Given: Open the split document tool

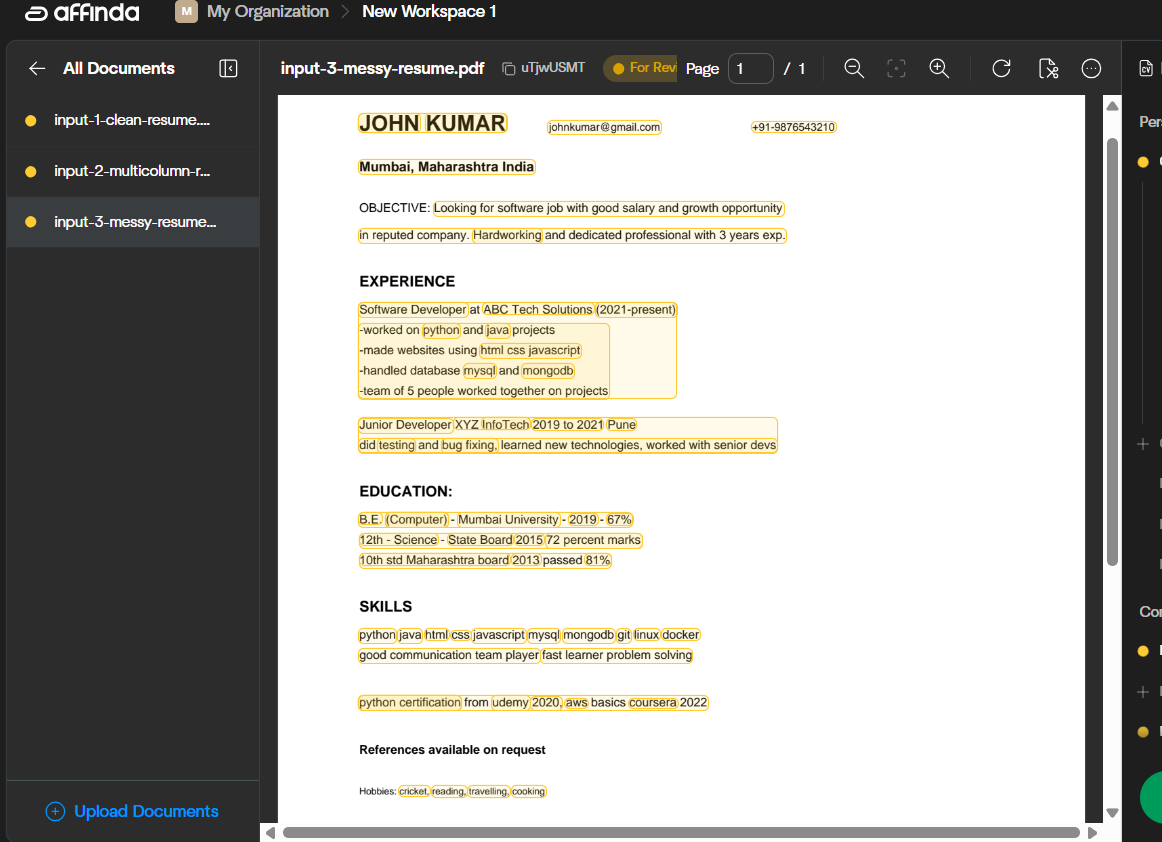Looking at the screenshot, I should [1048, 69].
